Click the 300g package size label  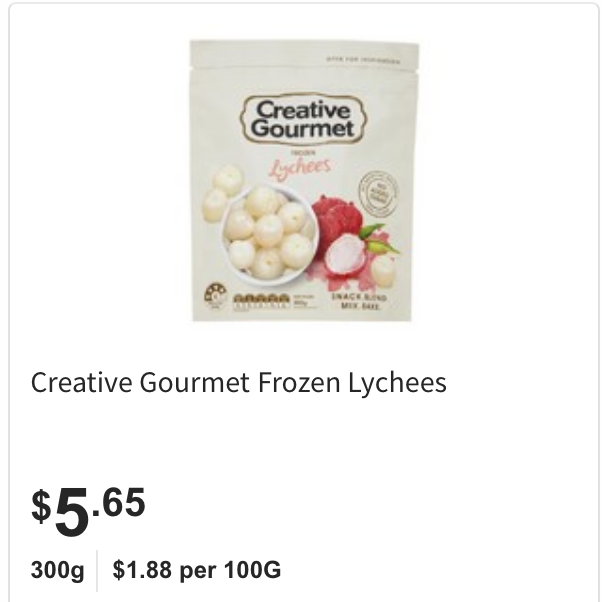pyautogui.click(x=58, y=570)
